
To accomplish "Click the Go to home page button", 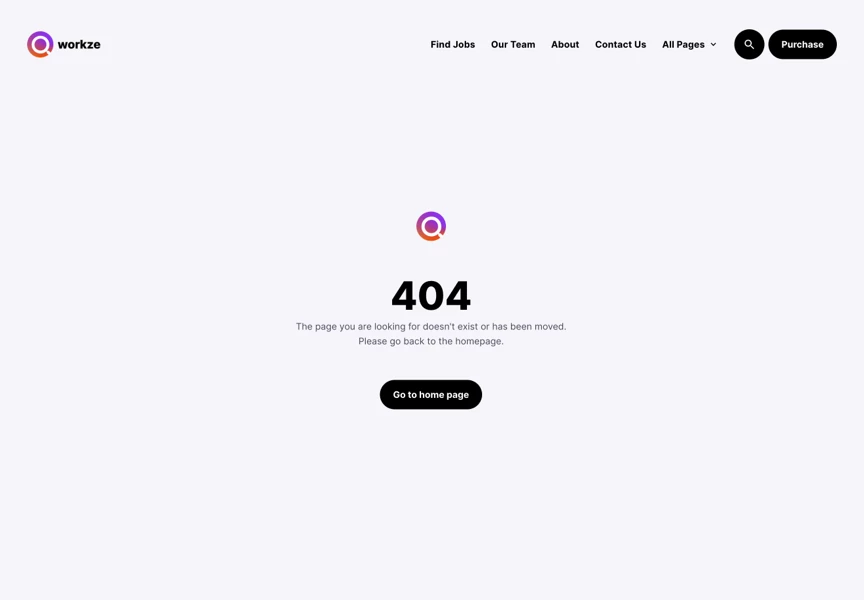I will tap(431, 394).
